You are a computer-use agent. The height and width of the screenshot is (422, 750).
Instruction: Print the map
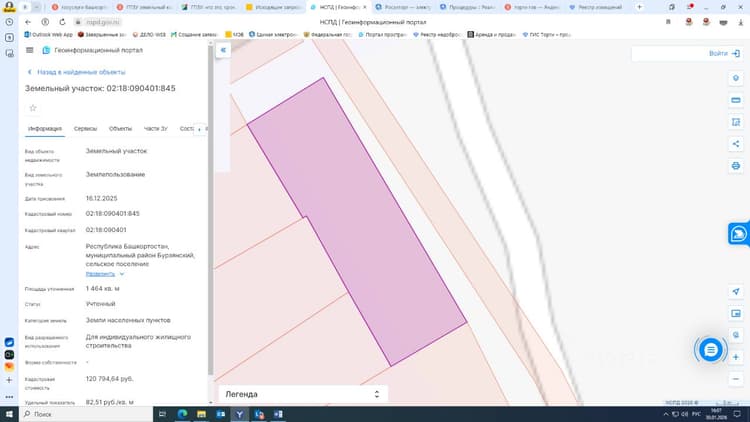pyautogui.click(x=736, y=166)
